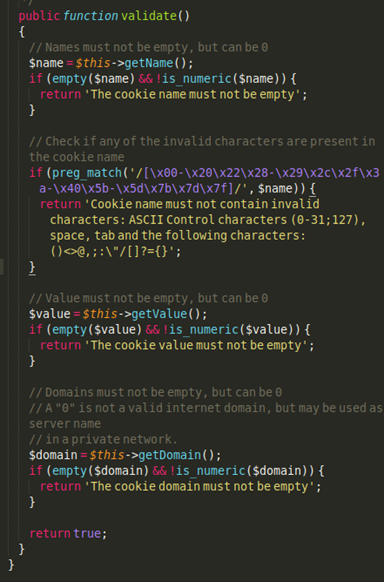This screenshot has height=582, width=384.
Task: Click comment "in a private network."
Action: pyautogui.click(x=111, y=439)
